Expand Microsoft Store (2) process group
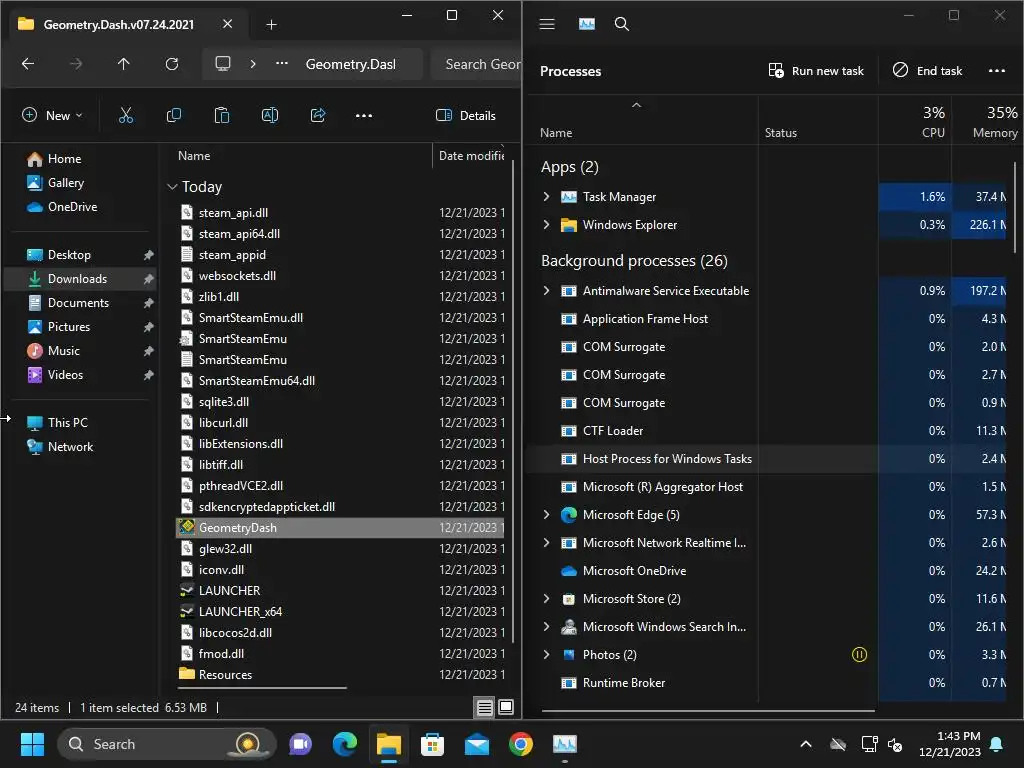 coord(547,598)
